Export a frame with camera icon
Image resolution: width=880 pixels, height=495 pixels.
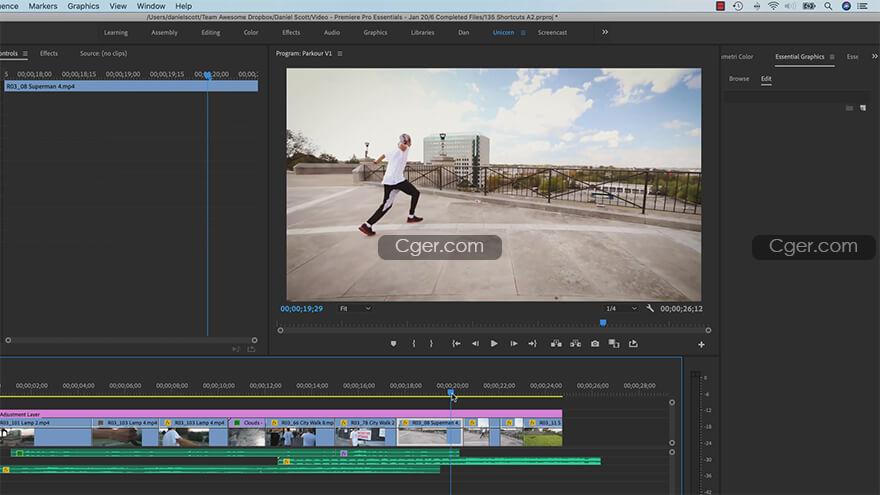pyautogui.click(x=595, y=343)
